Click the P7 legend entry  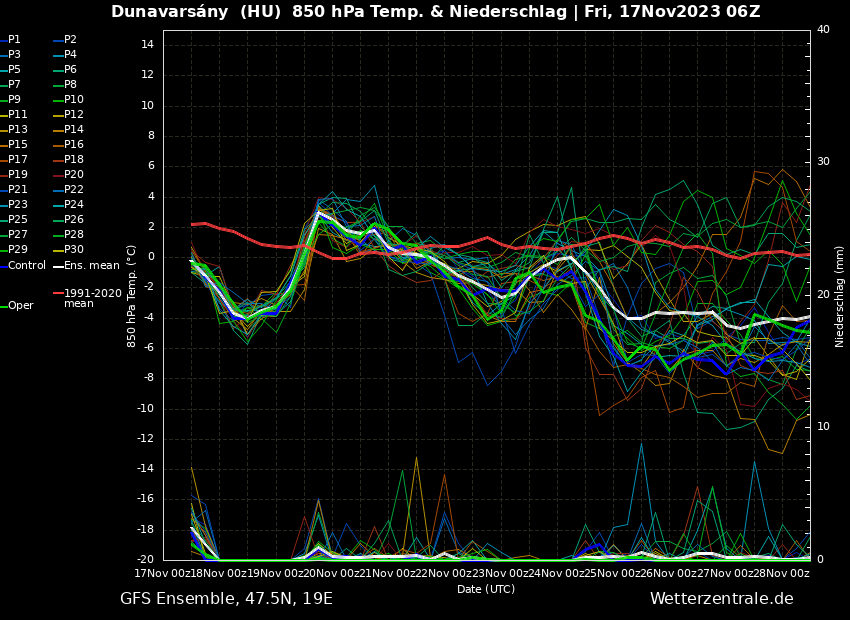click(14, 85)
